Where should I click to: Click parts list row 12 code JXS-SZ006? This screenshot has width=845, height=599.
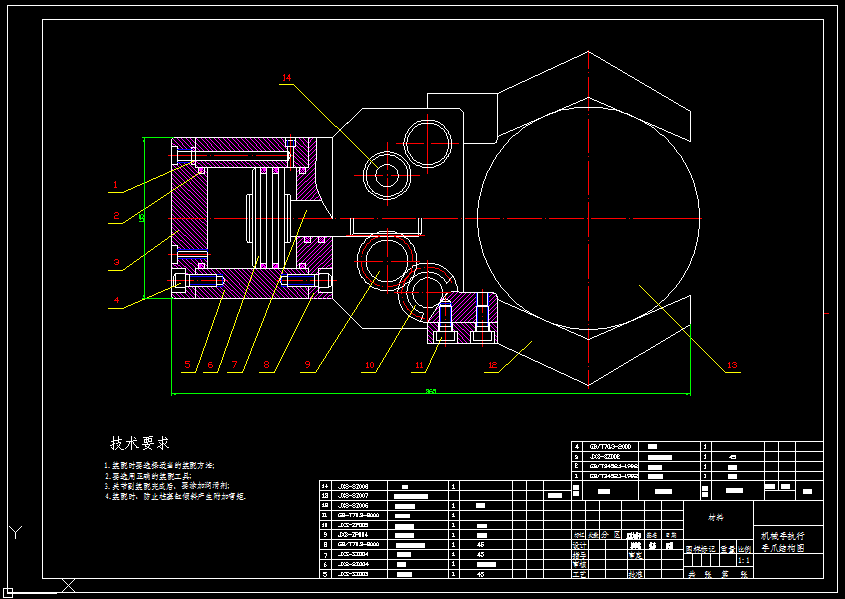(353, 505)
